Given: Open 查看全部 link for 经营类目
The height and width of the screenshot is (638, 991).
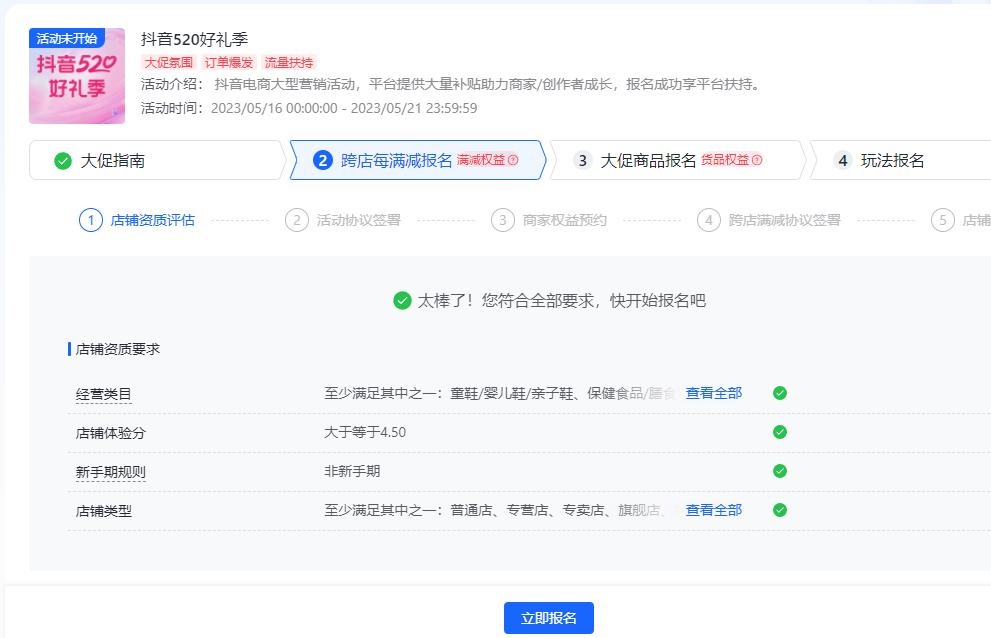Looking at the screenshot, I should tap(714, 393).
